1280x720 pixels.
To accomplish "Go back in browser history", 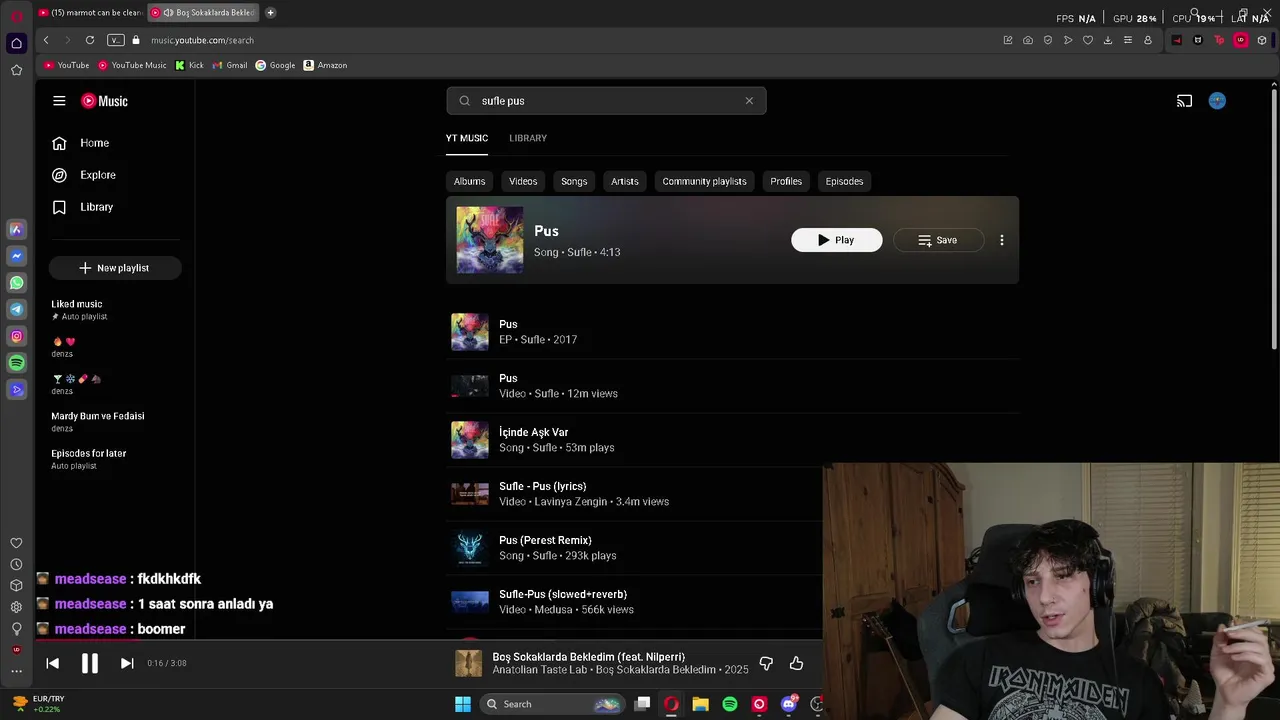I will tap(46, 40).
